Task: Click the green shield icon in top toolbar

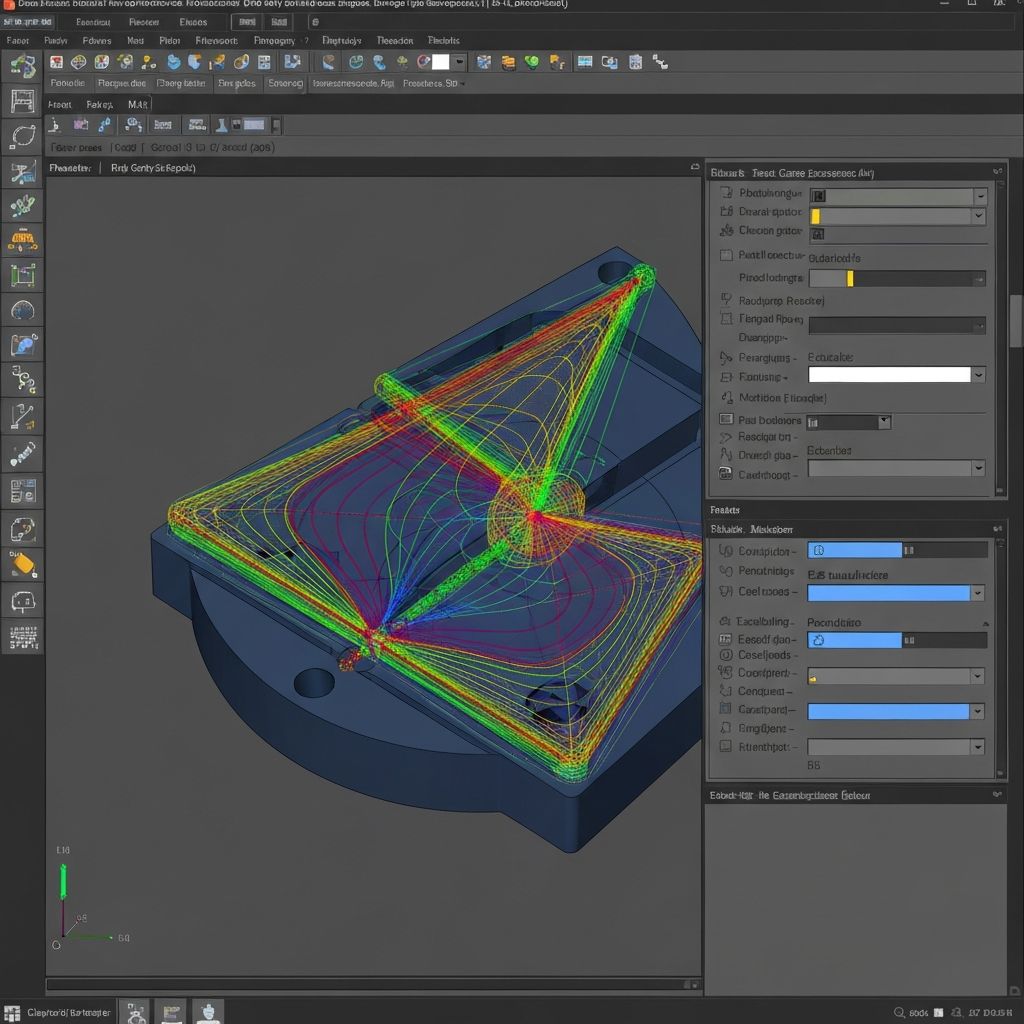Action: click(x=531, y=62)
